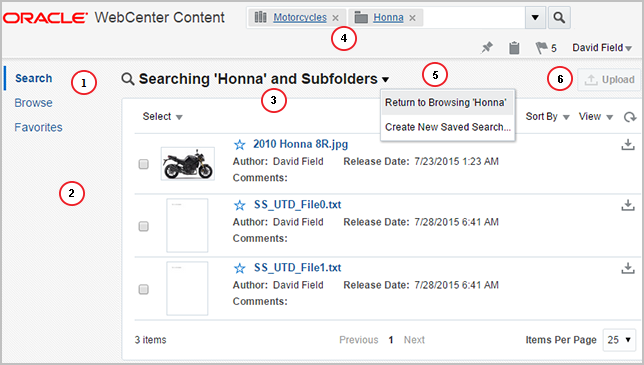Remove the Honna folder filter
644x365 pixels.
[412, 18]
